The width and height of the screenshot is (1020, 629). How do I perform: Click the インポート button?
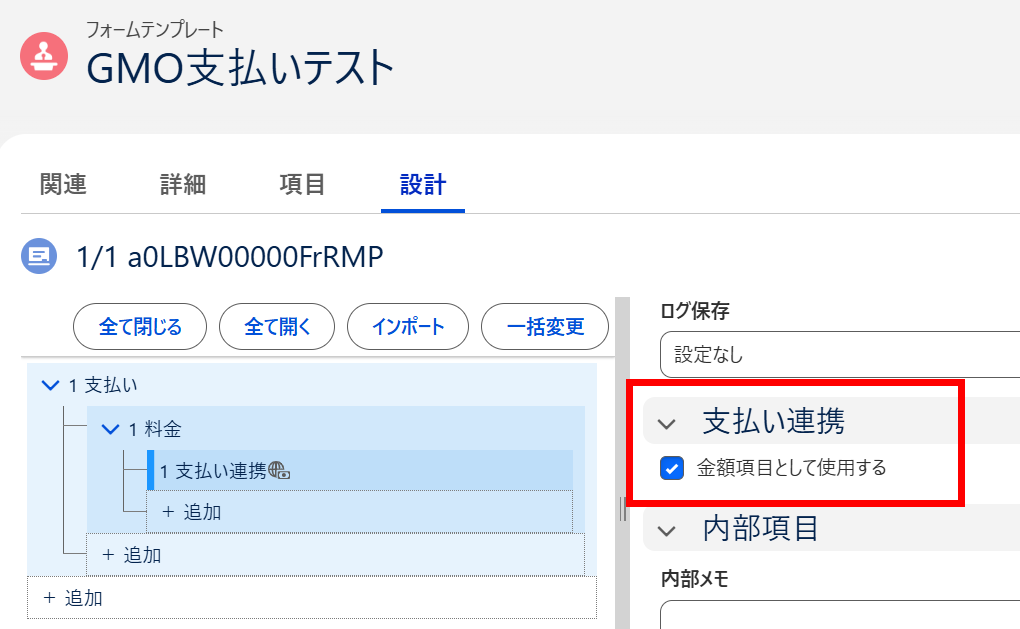click(408, 327)
